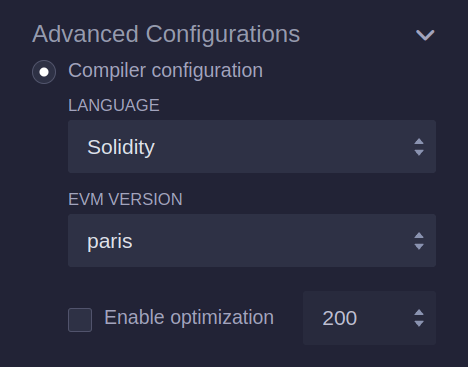Click the Compiler configuration label text

[165, 71]
